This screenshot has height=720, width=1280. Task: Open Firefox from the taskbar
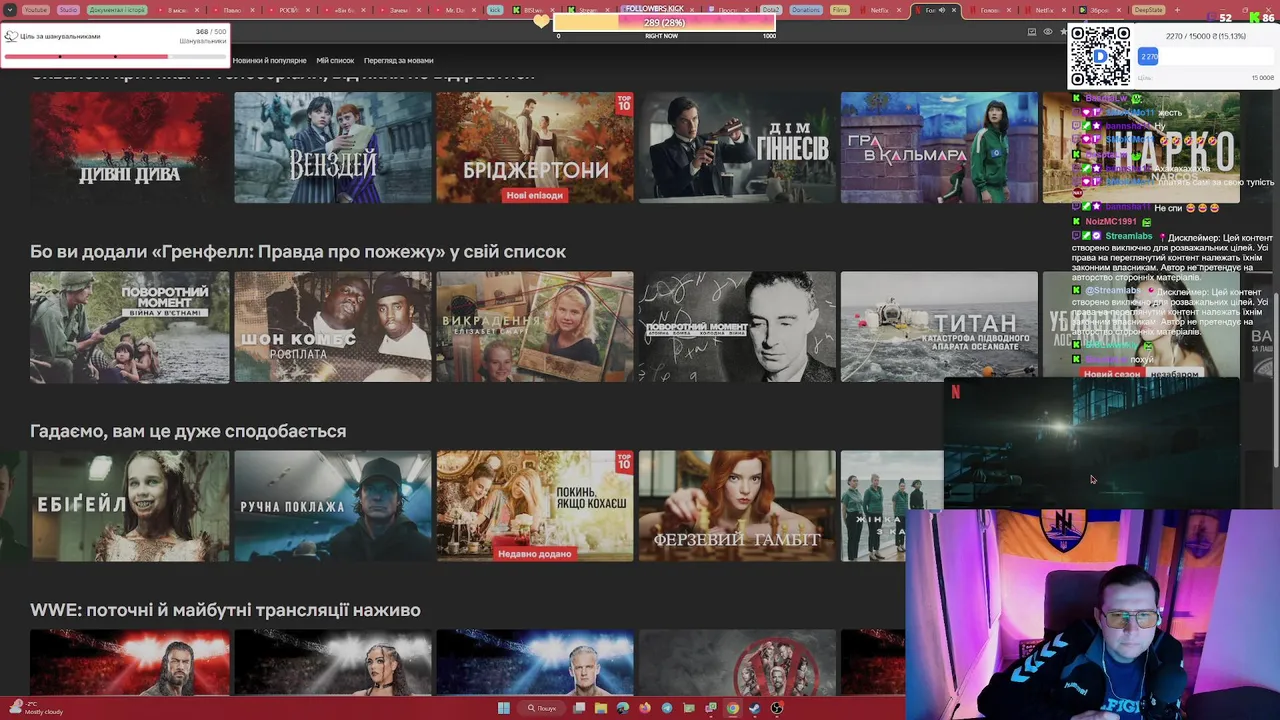tap(645, 708)
